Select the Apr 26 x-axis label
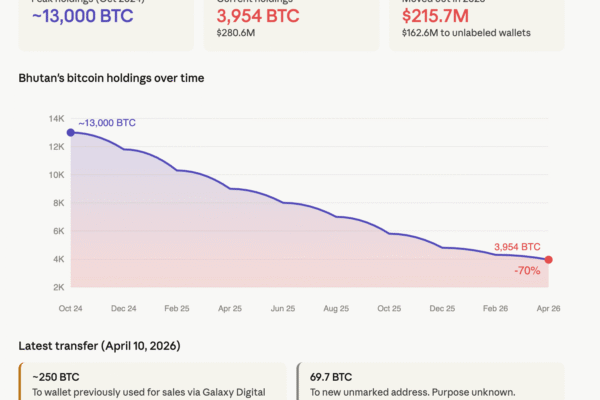Image resolution: width=600 pixels, height=400 pixels. click(548, 308)
